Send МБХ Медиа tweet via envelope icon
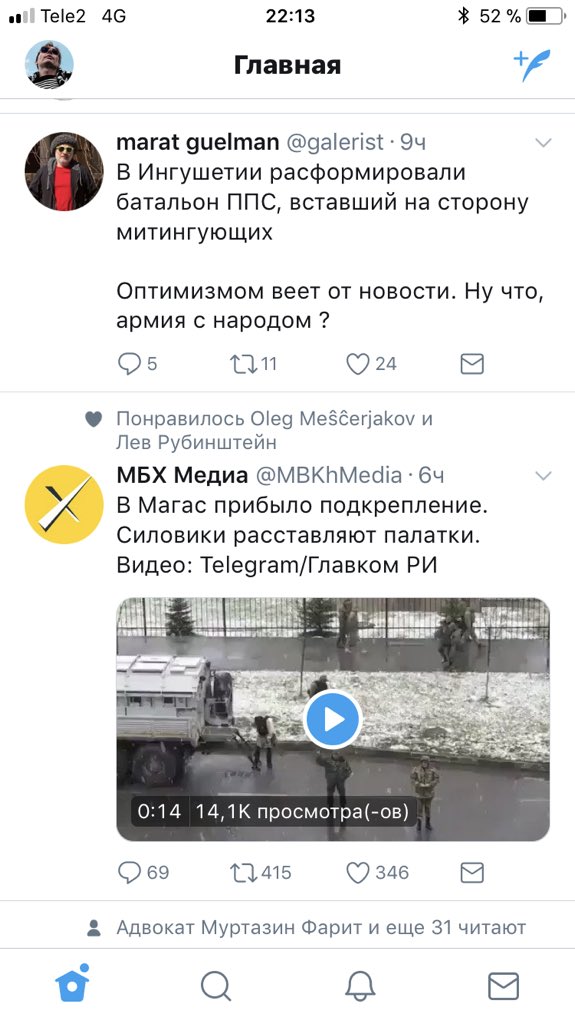Screen dimensions: 575x1024 coord(472,872)
